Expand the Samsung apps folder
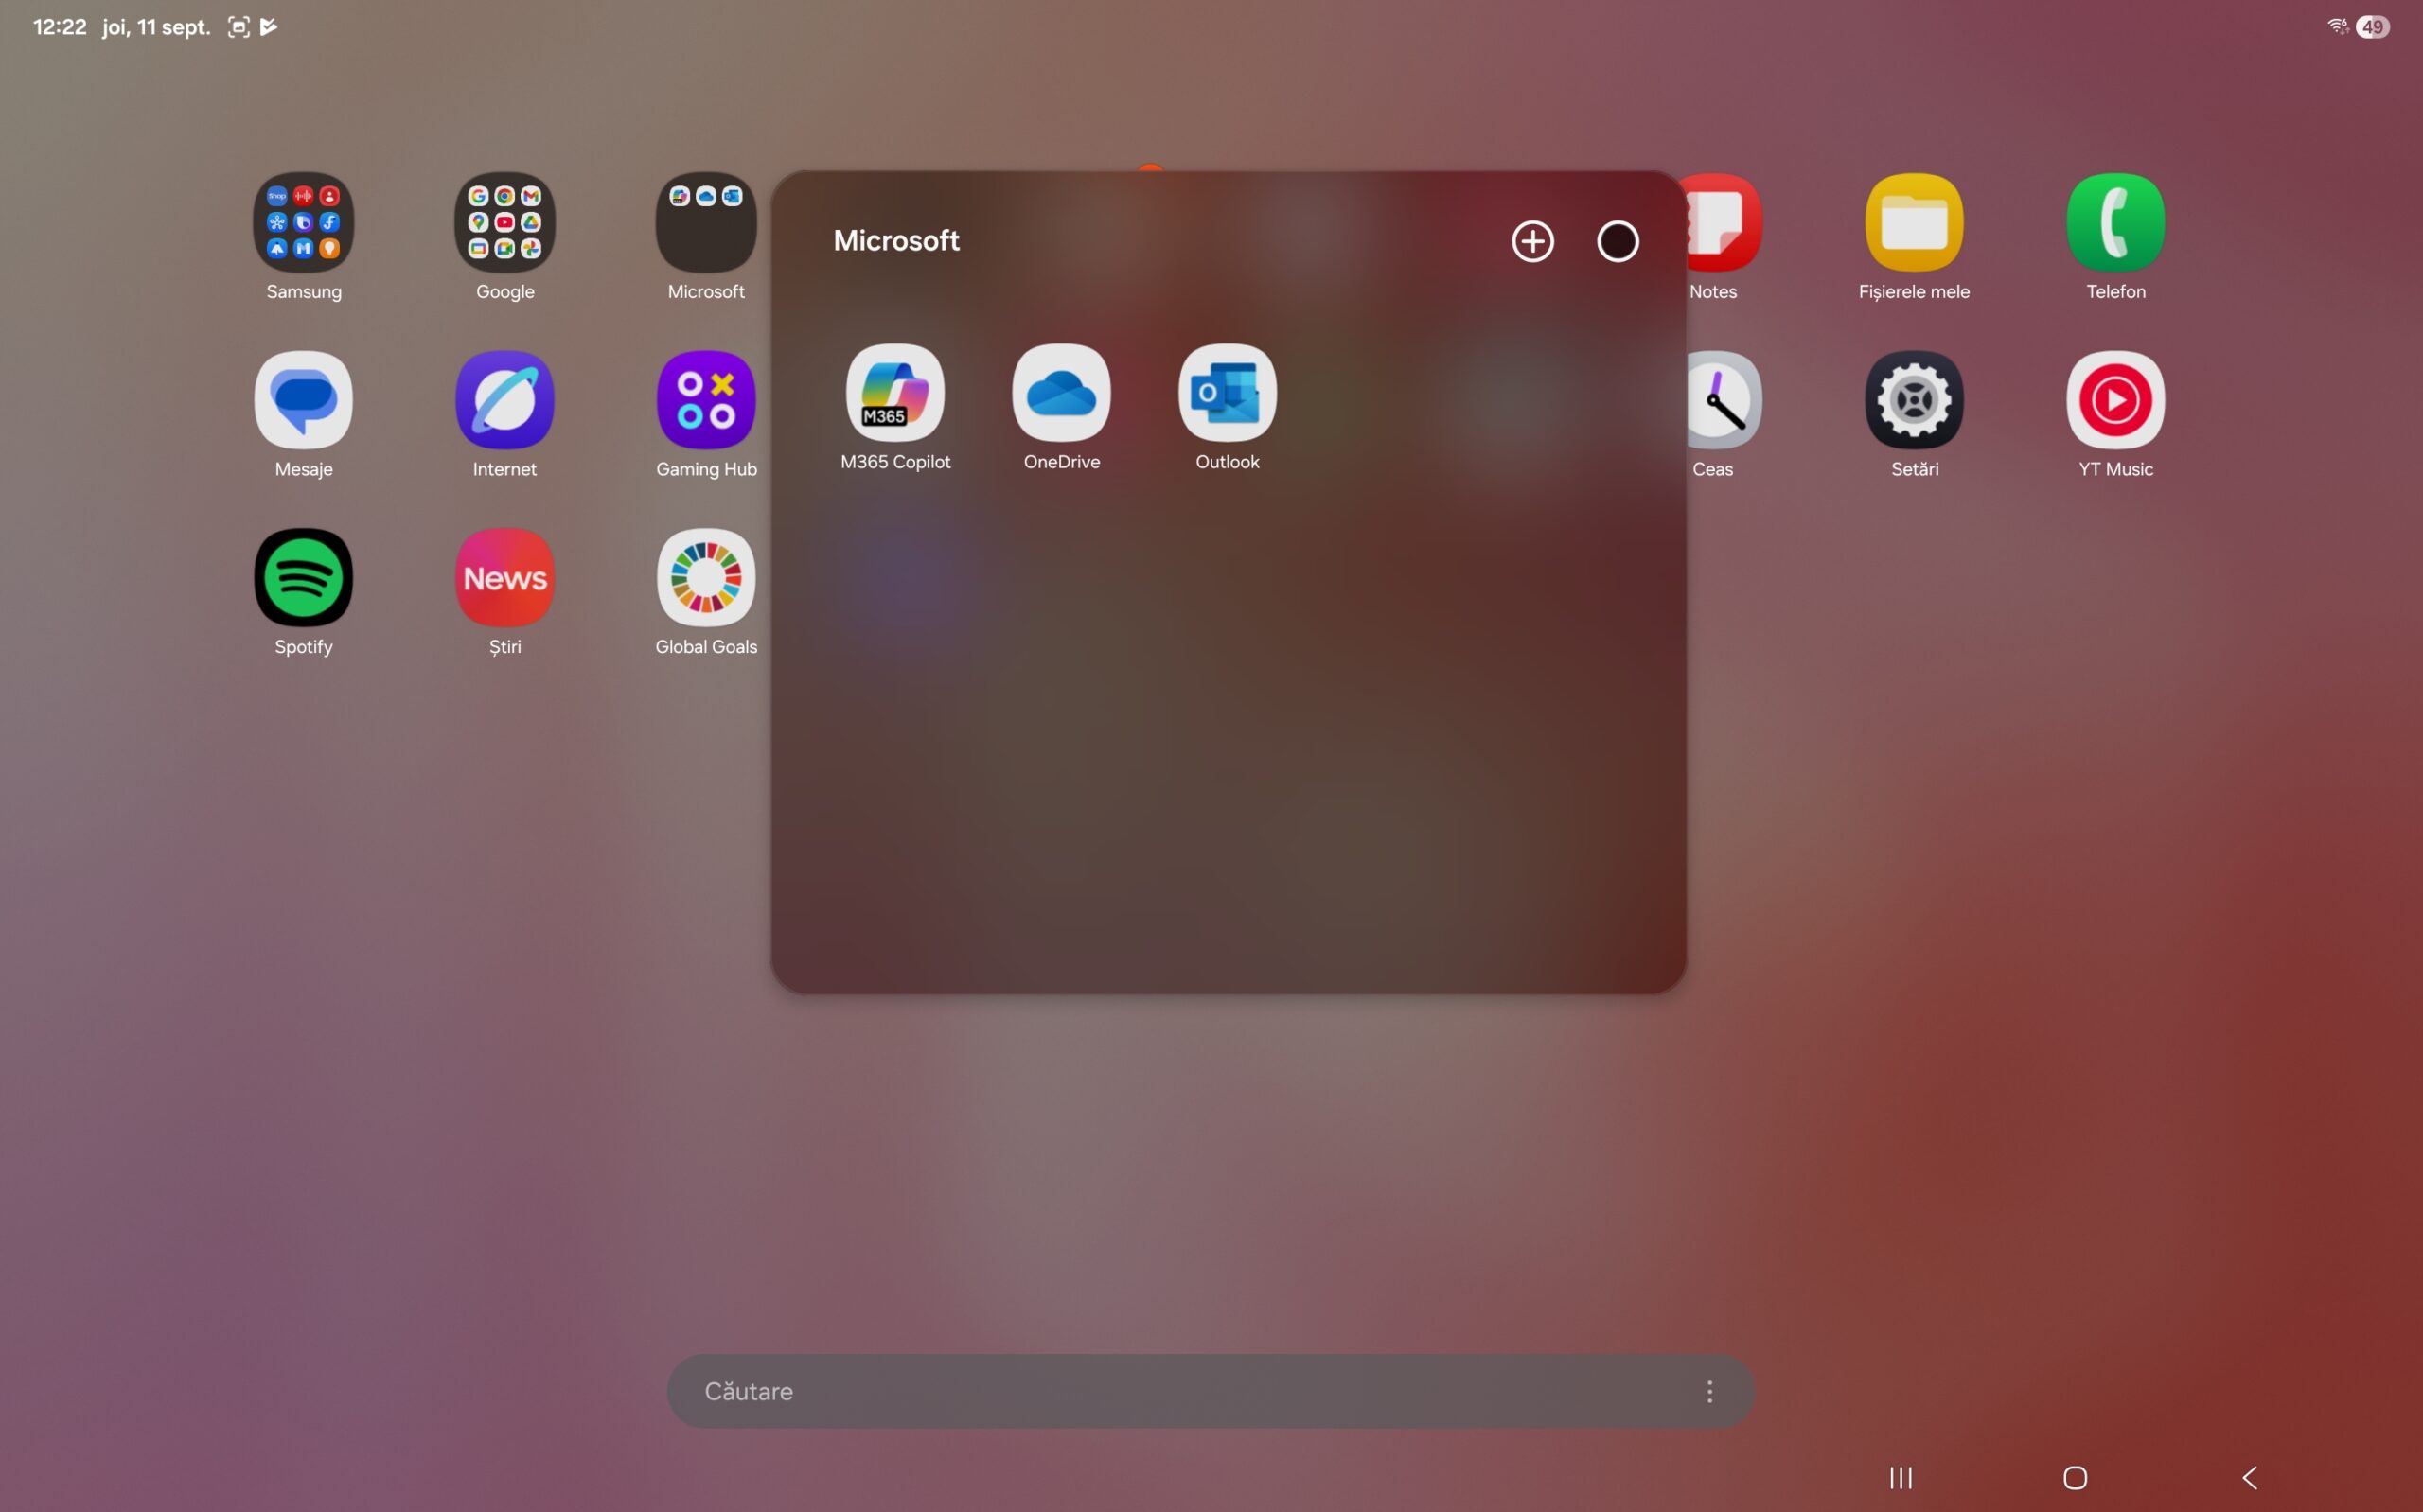 (x=303, y=222)
